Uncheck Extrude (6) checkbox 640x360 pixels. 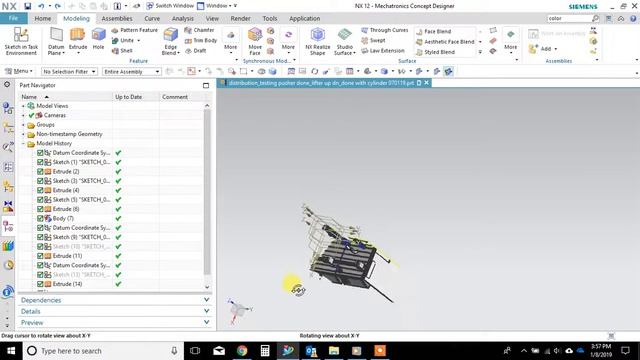point(40,209)
